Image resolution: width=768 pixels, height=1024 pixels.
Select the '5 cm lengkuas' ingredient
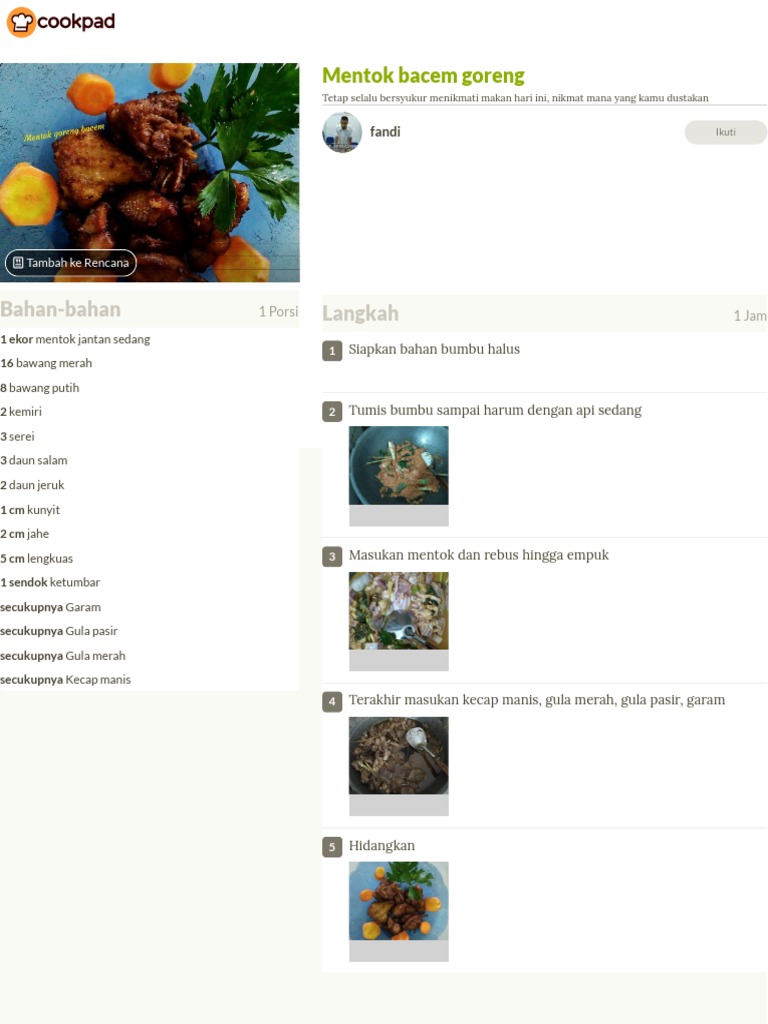37,558
